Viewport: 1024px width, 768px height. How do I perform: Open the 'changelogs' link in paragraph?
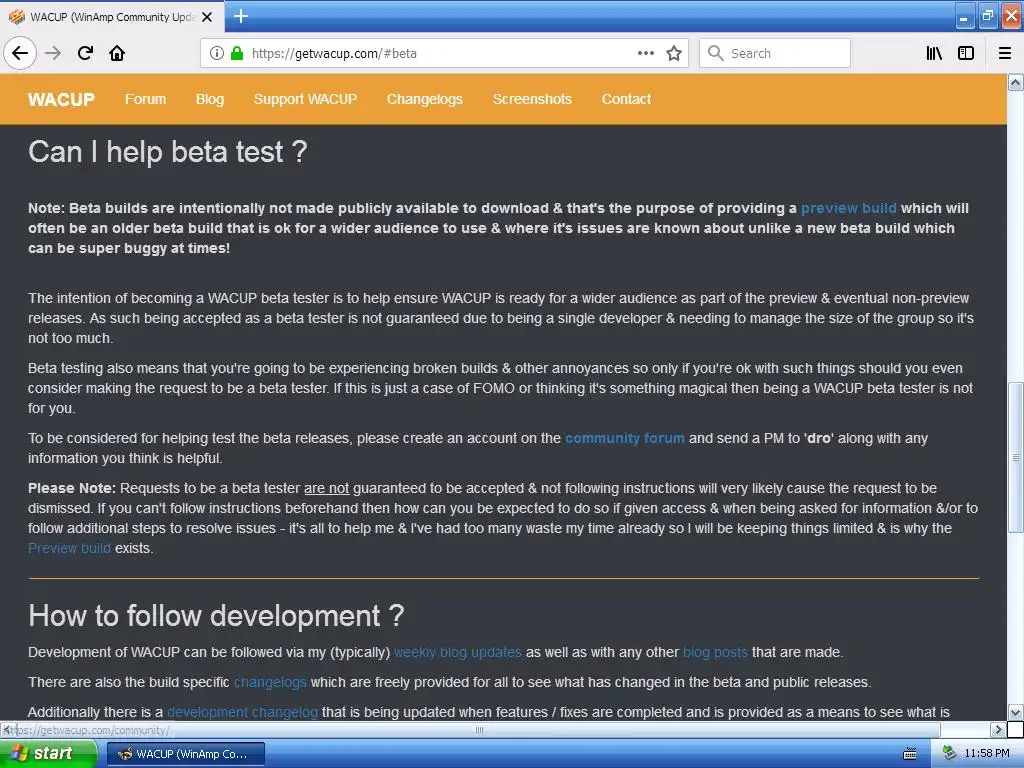click(270, 682)
